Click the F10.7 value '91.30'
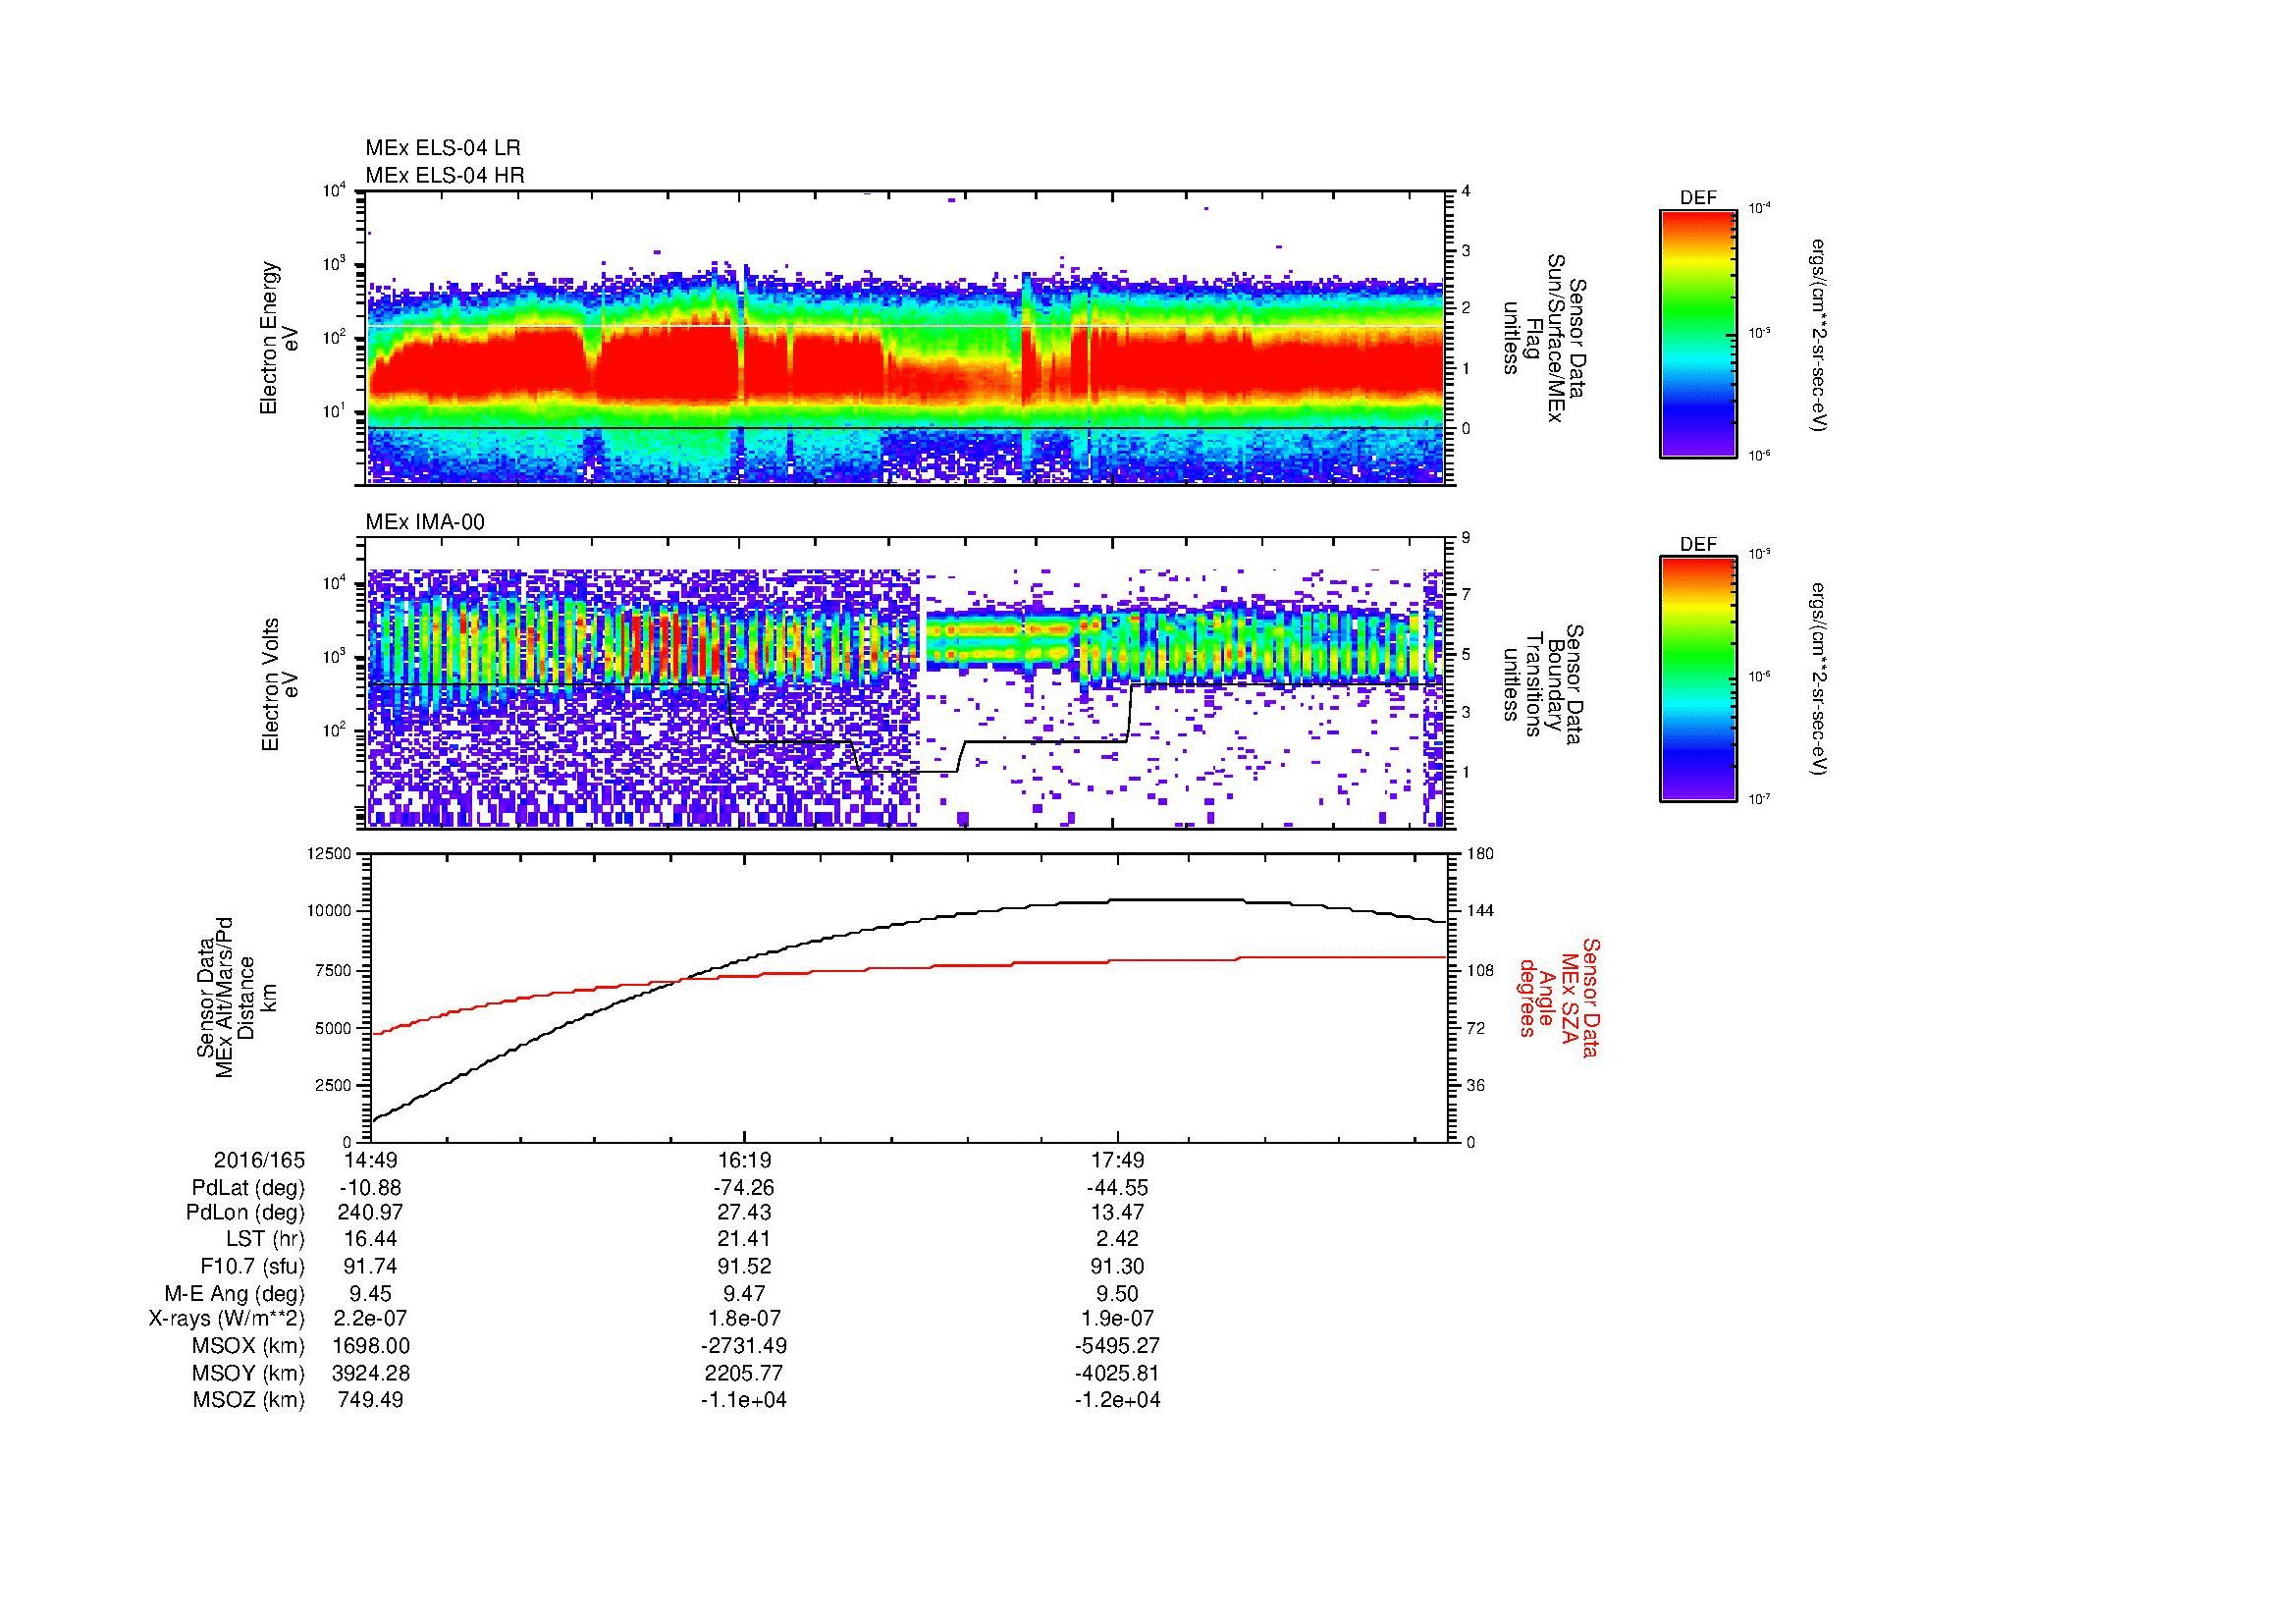 [1118, 1266]
